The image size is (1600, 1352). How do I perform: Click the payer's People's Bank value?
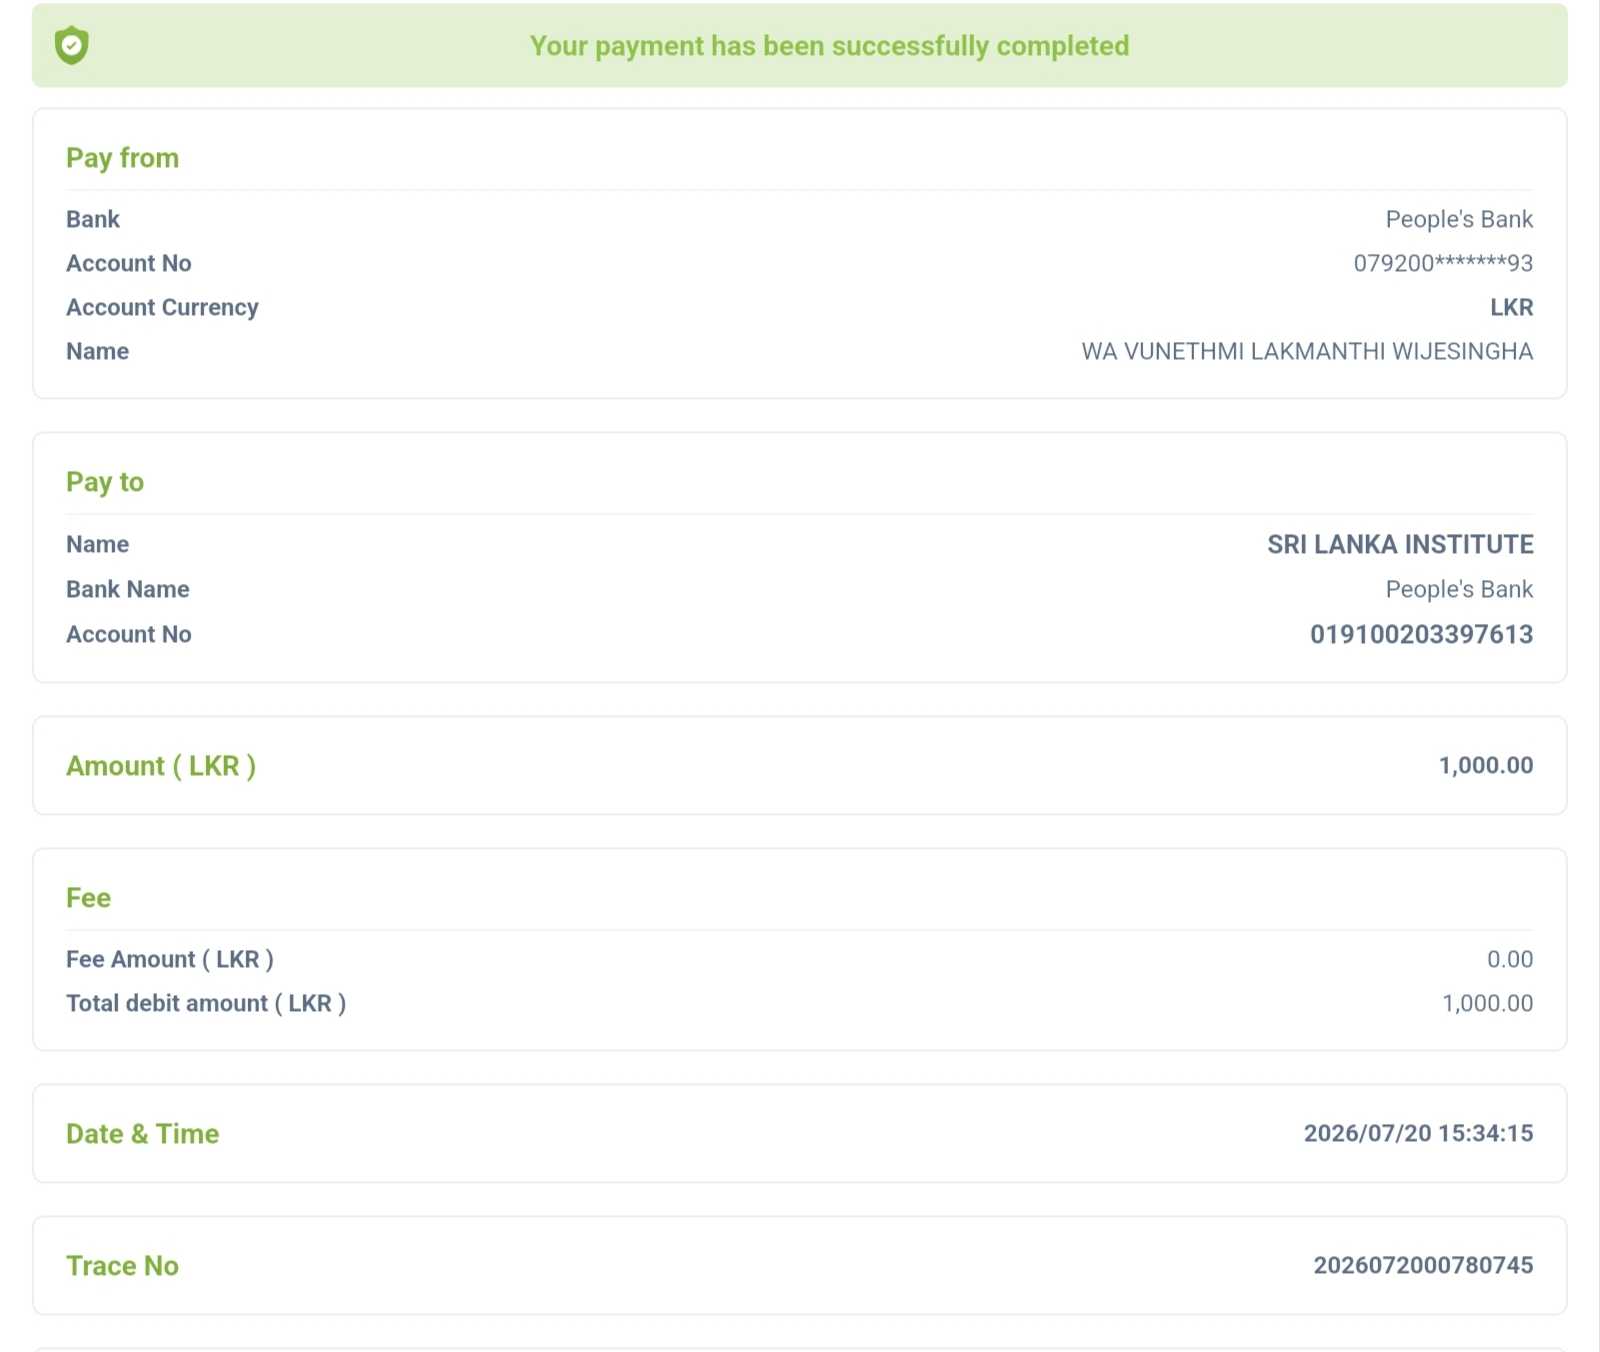pos(1458,219)
